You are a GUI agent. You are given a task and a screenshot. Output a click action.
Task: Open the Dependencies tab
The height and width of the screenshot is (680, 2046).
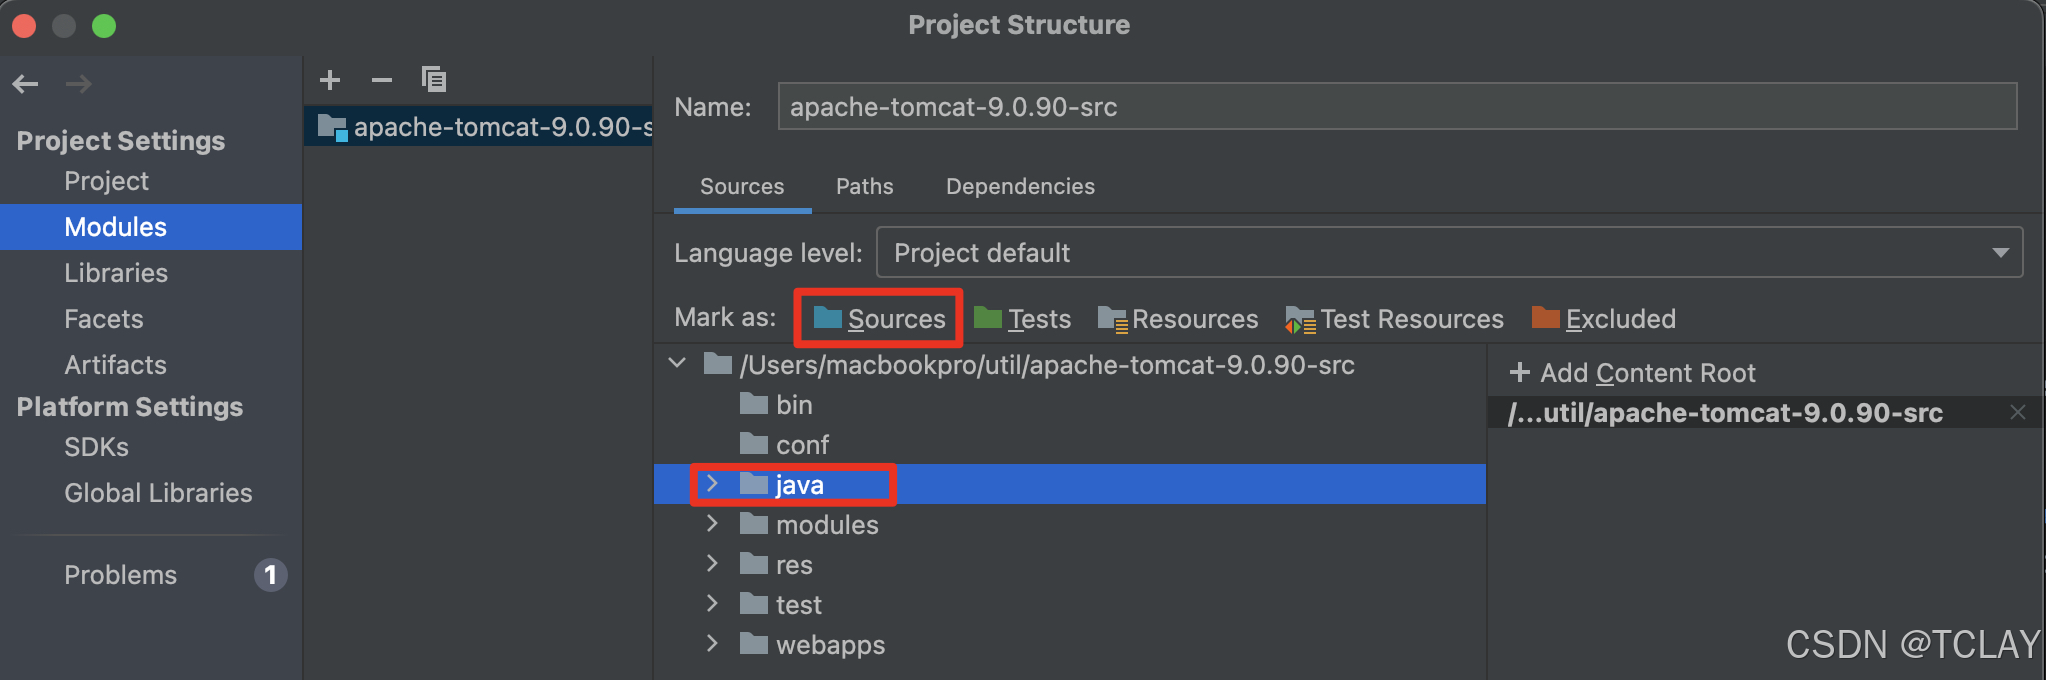(x=1020, y=187)
